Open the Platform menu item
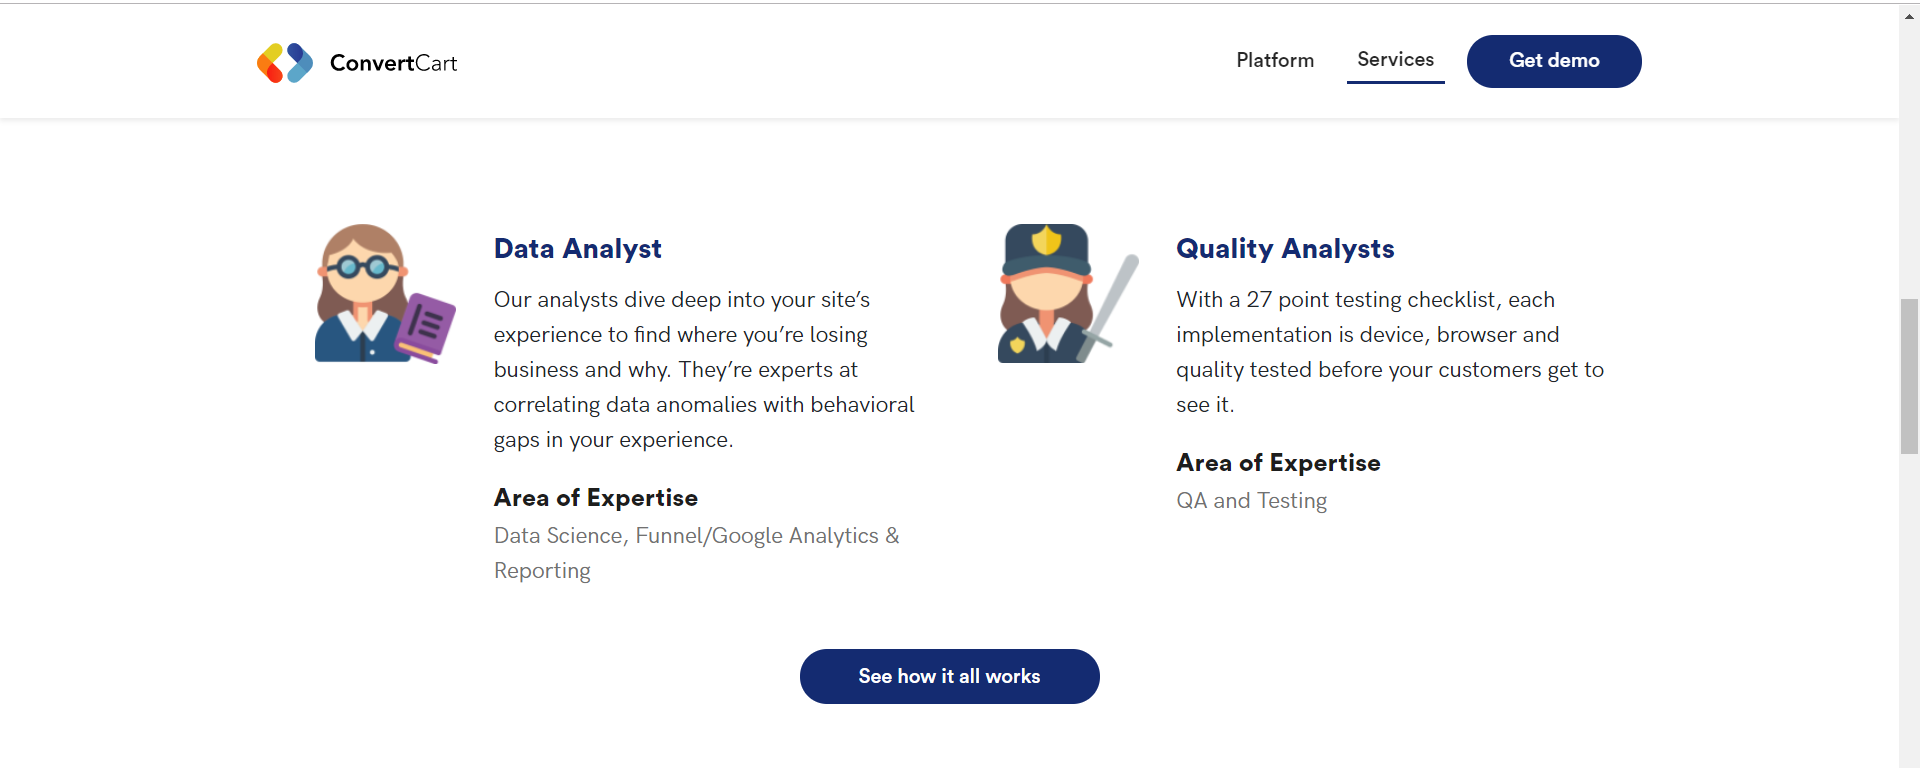1920x768 pixels. click(x=1275, y=60)
